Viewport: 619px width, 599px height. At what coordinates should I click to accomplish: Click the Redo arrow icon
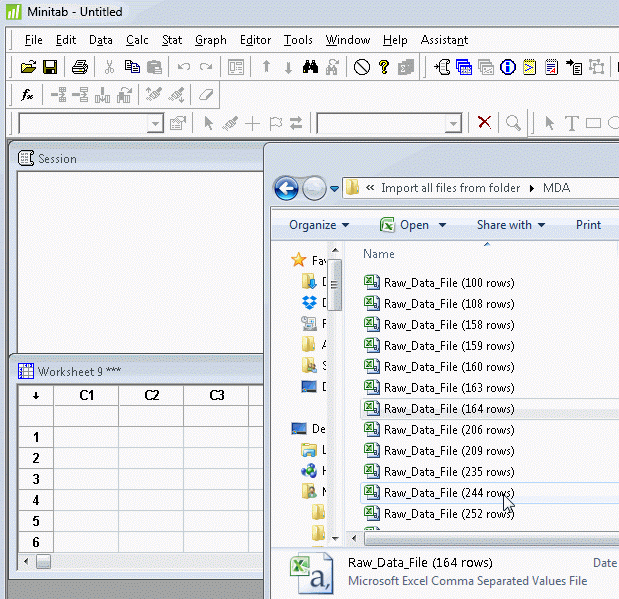206,67
